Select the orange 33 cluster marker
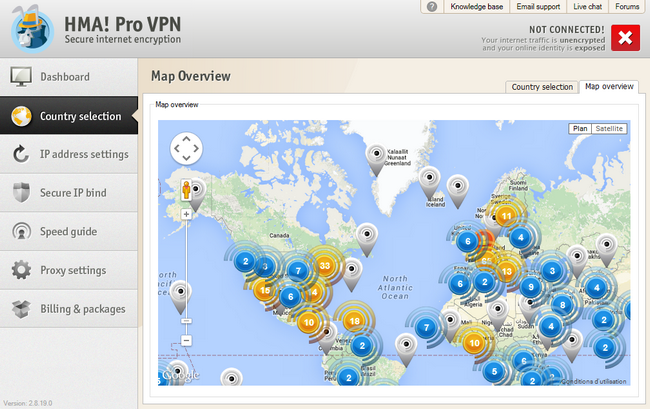 pos(325,266)
